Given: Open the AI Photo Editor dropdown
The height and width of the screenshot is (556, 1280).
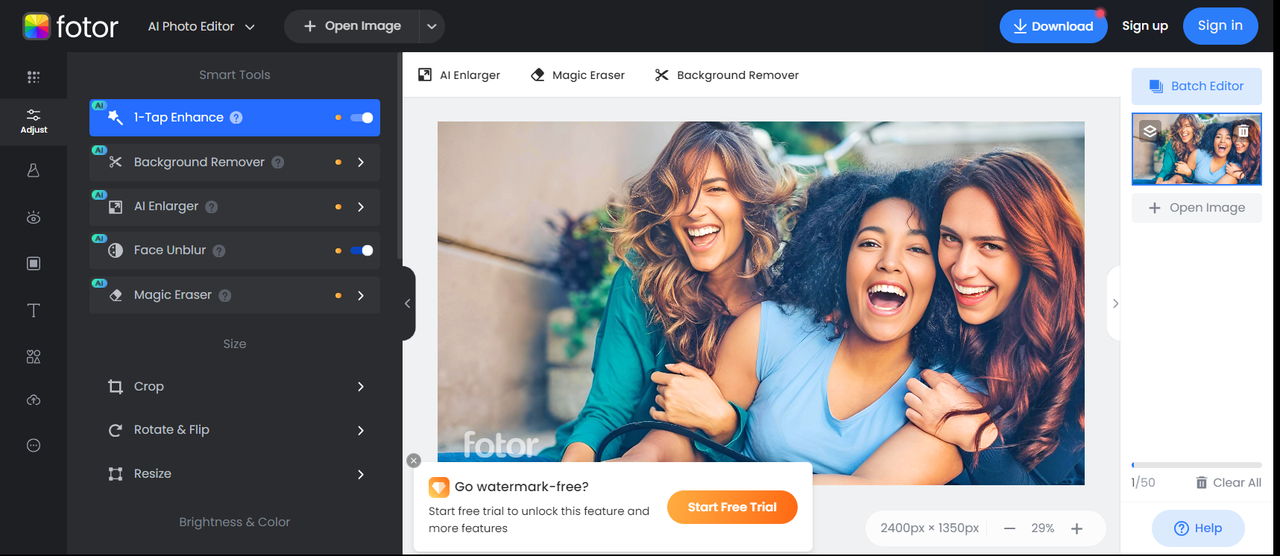Looking at the screenshot, I should (201, 26).
